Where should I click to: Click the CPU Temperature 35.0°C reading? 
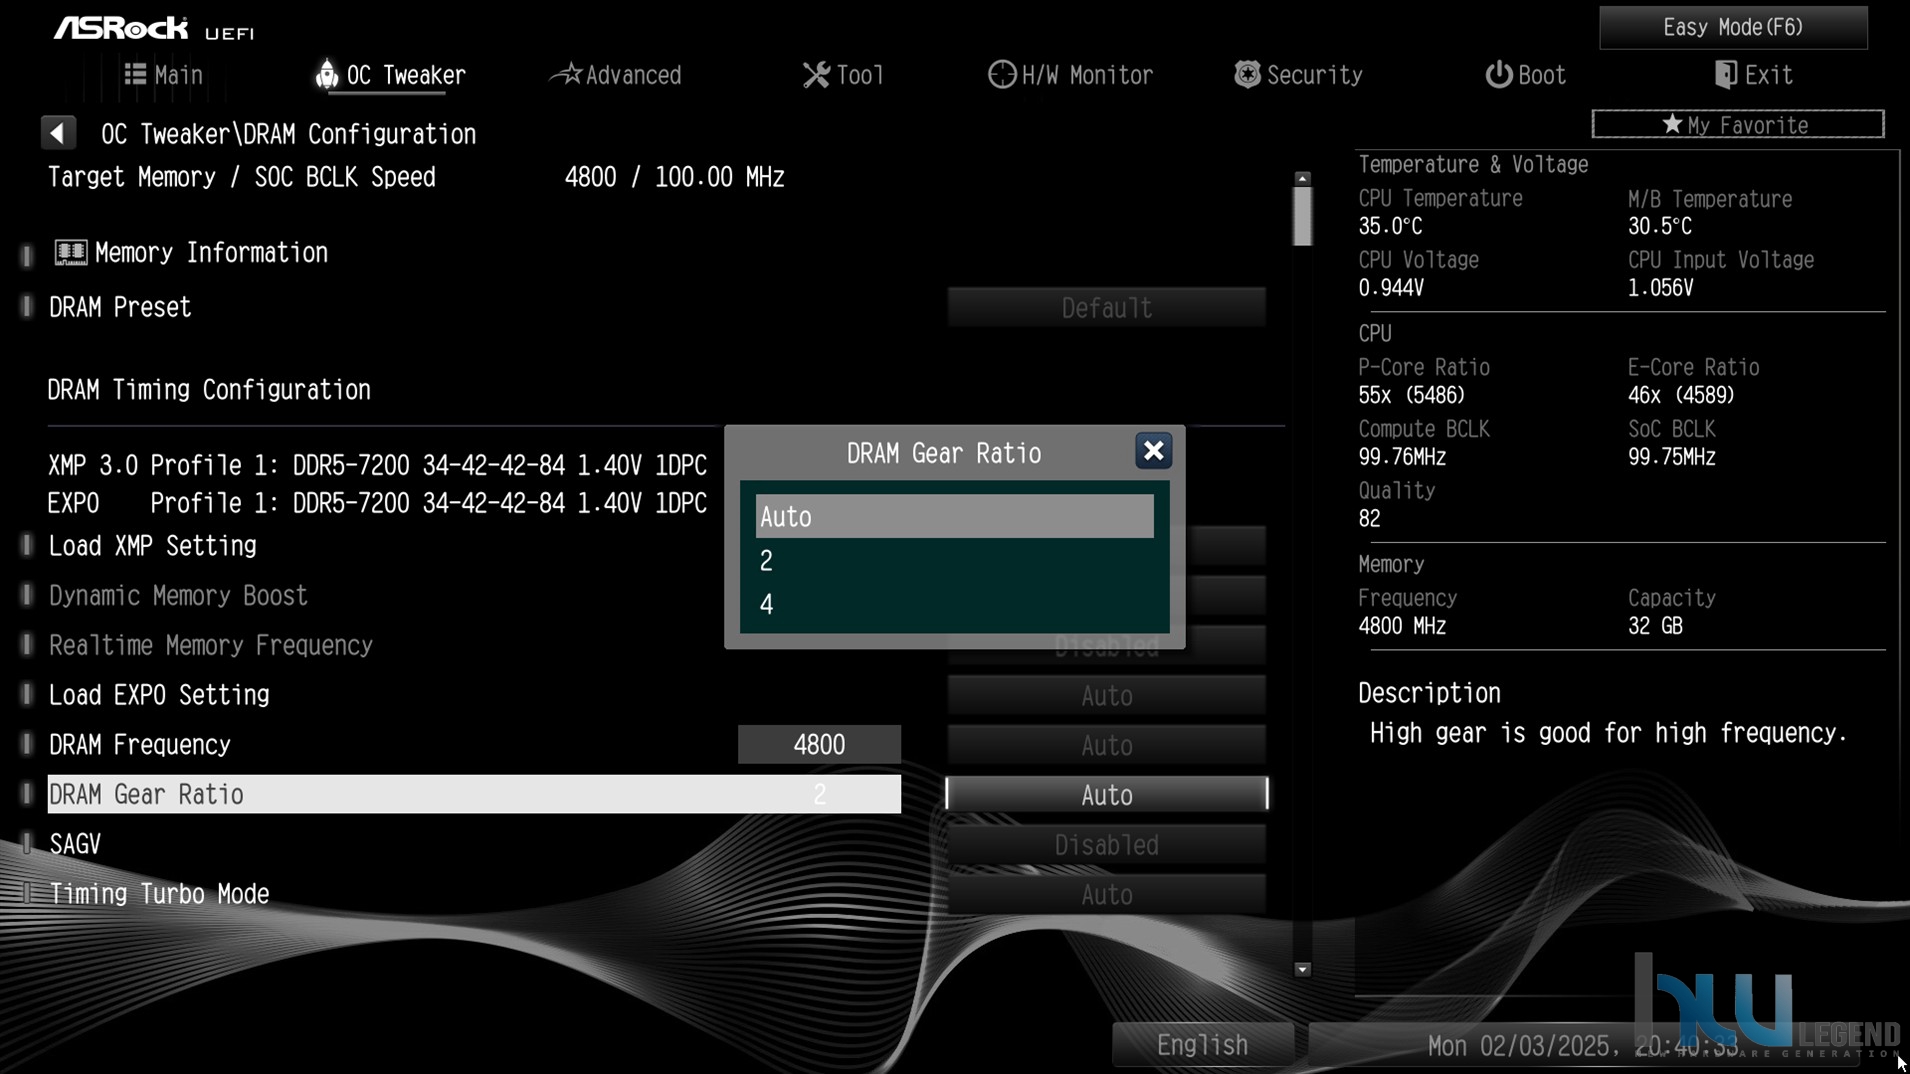1390,226
